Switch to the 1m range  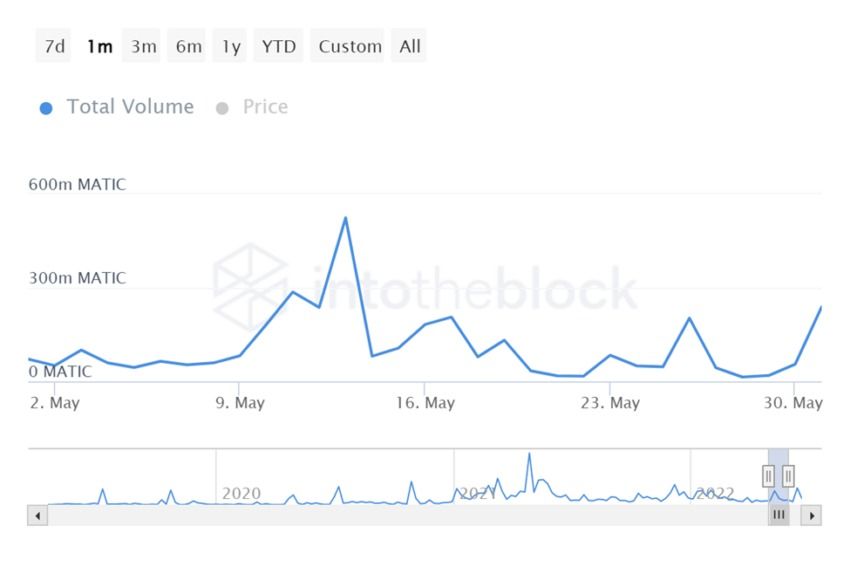[x=99, y=46]
